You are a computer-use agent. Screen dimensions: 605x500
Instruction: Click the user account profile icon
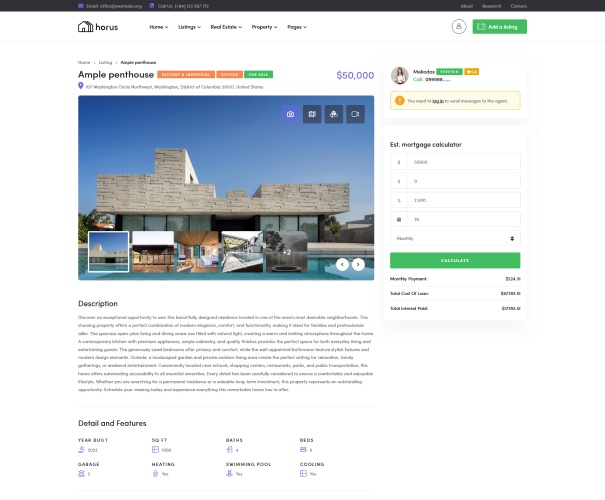(459, 27)
